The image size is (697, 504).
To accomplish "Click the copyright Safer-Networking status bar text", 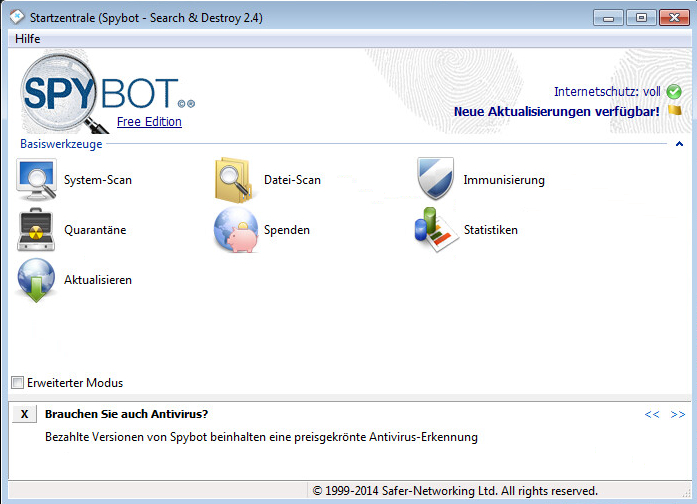I will 455,491.
